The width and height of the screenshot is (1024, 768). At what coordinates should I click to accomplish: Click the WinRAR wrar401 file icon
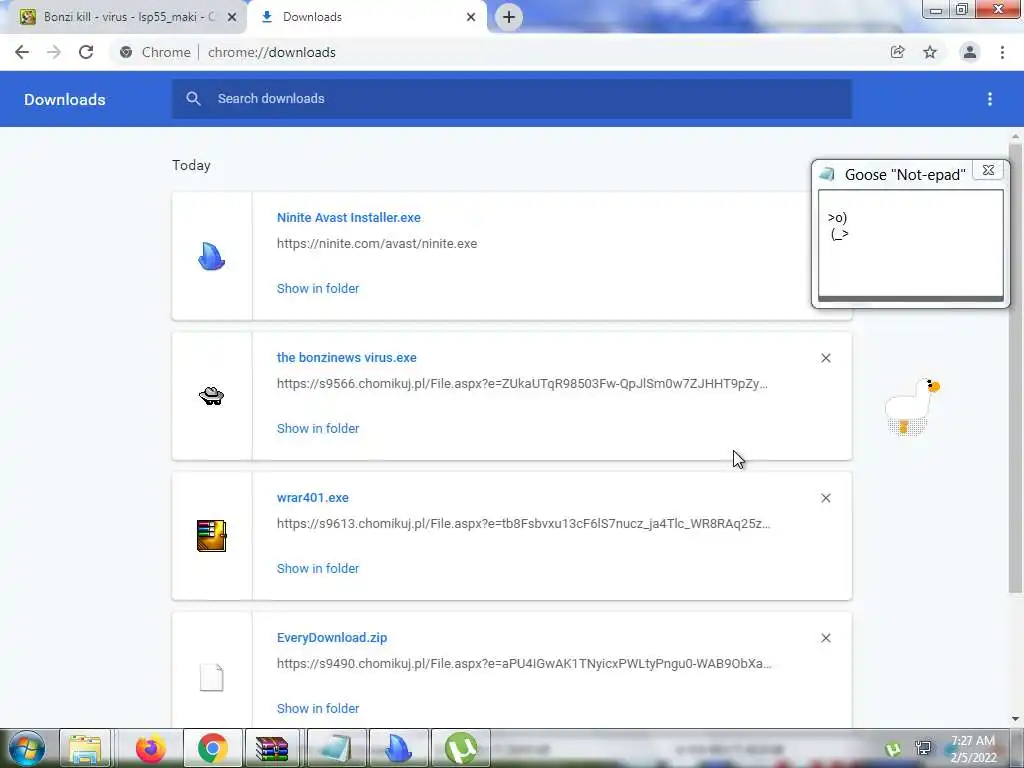pos(212,536)
